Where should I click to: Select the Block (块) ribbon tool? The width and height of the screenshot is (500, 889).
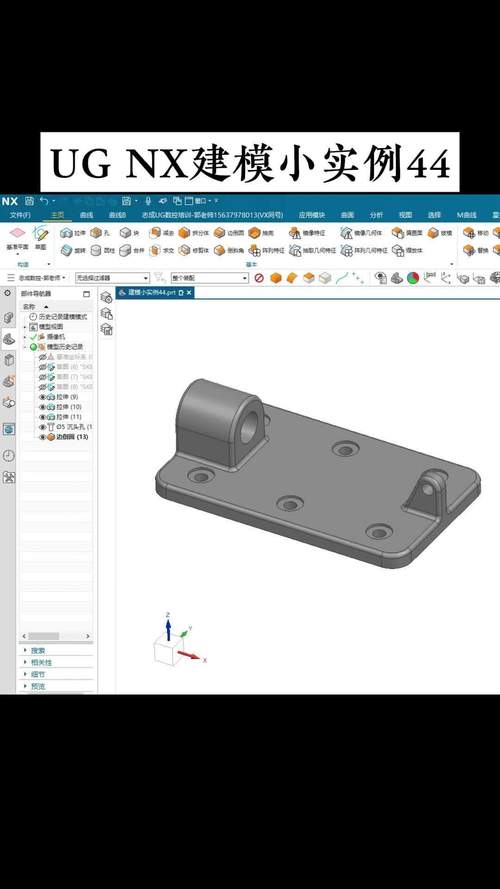(x=129, y=233)
